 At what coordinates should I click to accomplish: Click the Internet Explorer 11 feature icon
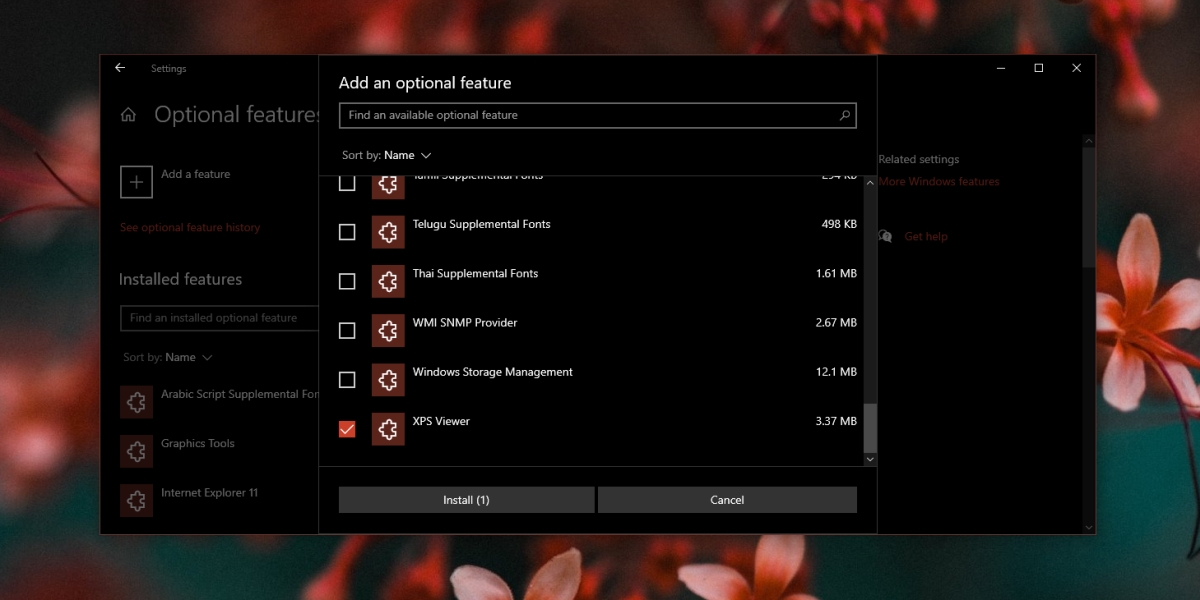click(x=136, y=500)
